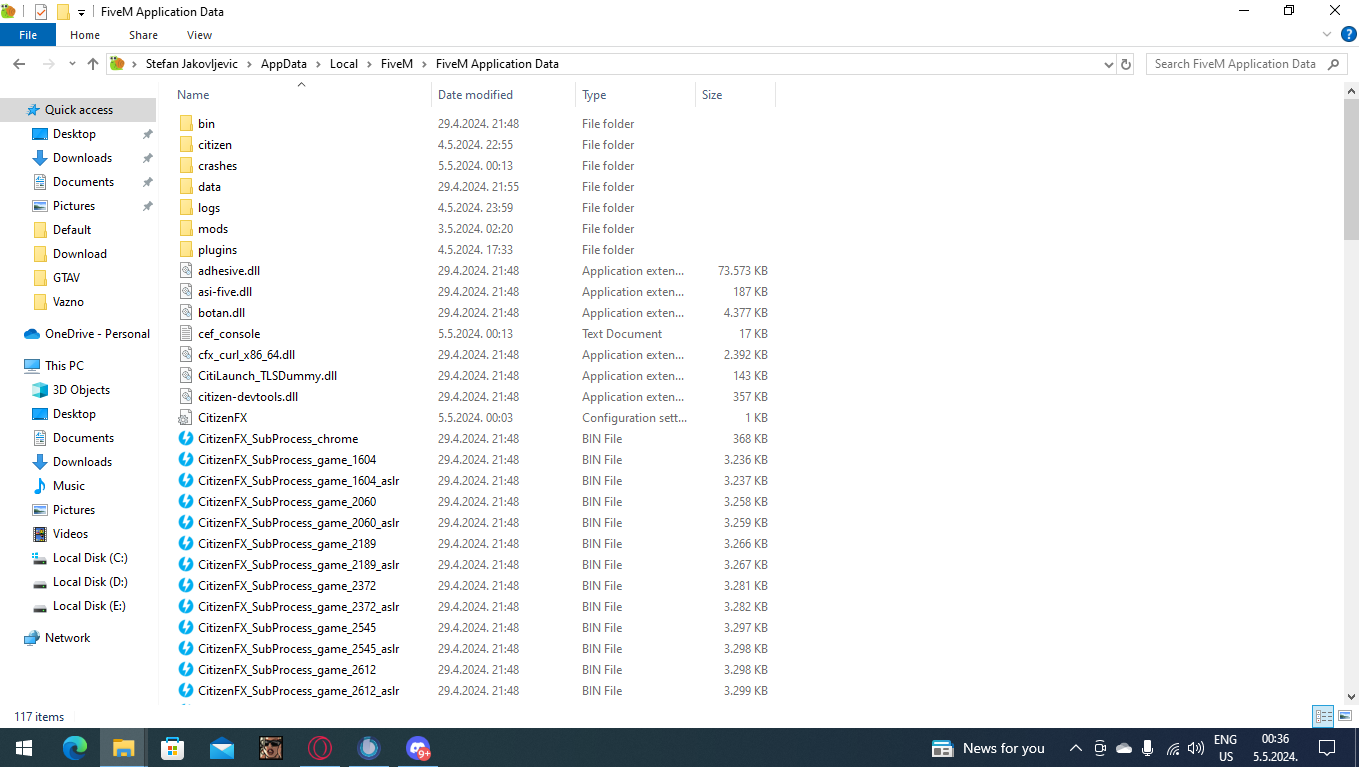This screenshot has height=767, width=1359.
Task: Switch to the Home ribbon tab
Action: (x=85, y=35)
